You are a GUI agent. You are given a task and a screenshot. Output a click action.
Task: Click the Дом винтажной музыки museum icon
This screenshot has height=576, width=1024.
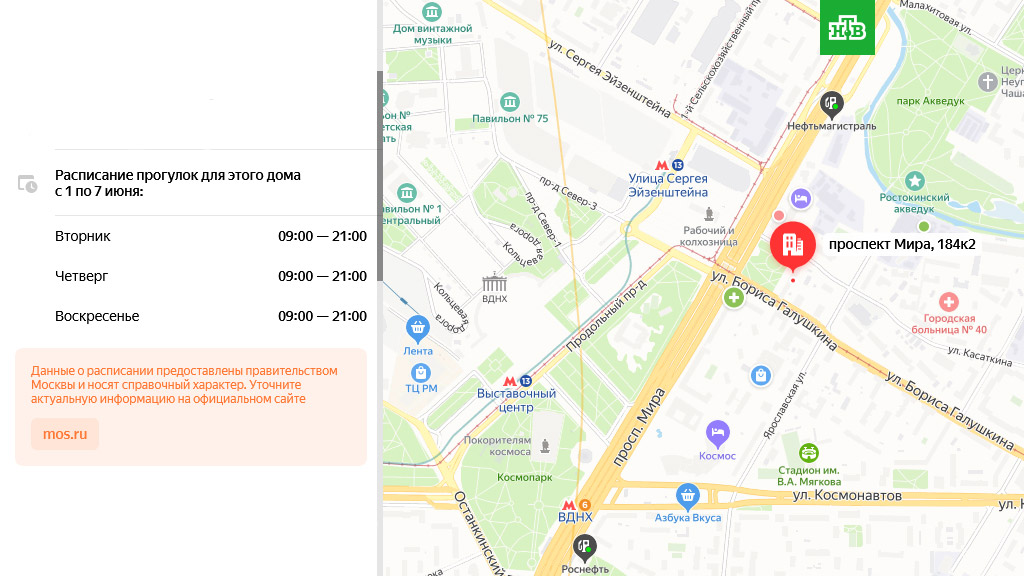coord(431,12)
